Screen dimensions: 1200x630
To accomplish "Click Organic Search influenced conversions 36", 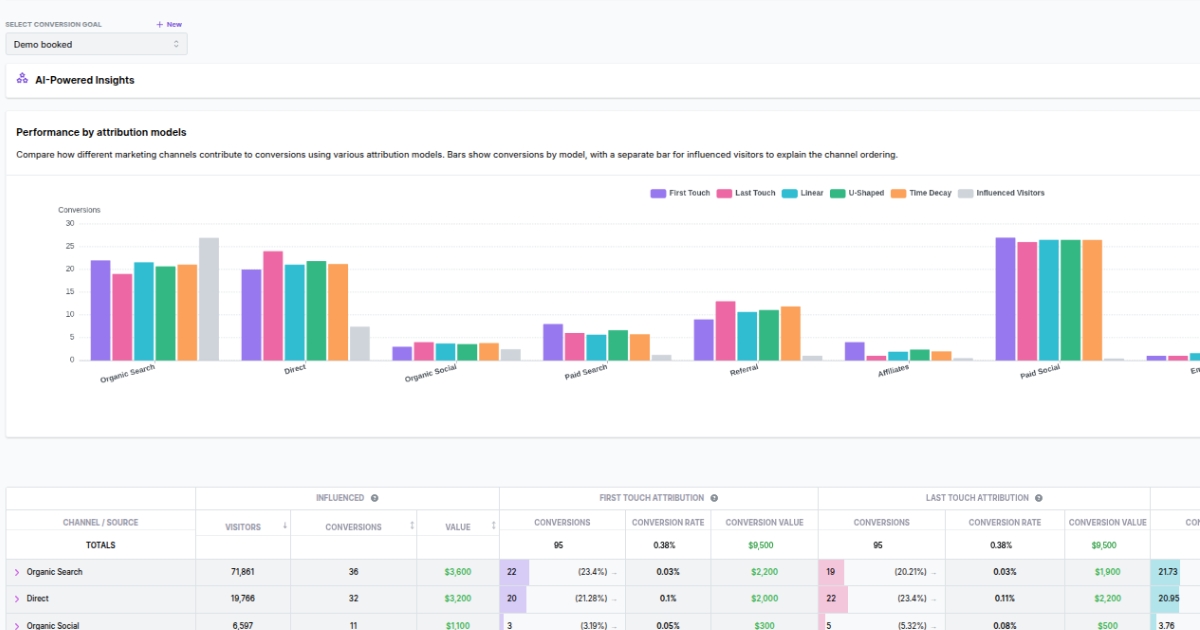I will 353,572.
